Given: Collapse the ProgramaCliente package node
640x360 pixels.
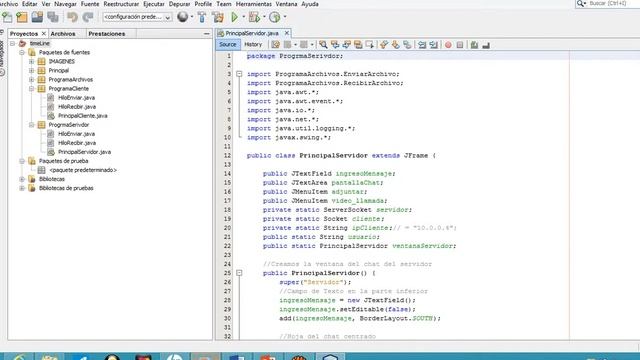Looking at the screenshot, I should point(32,89).
